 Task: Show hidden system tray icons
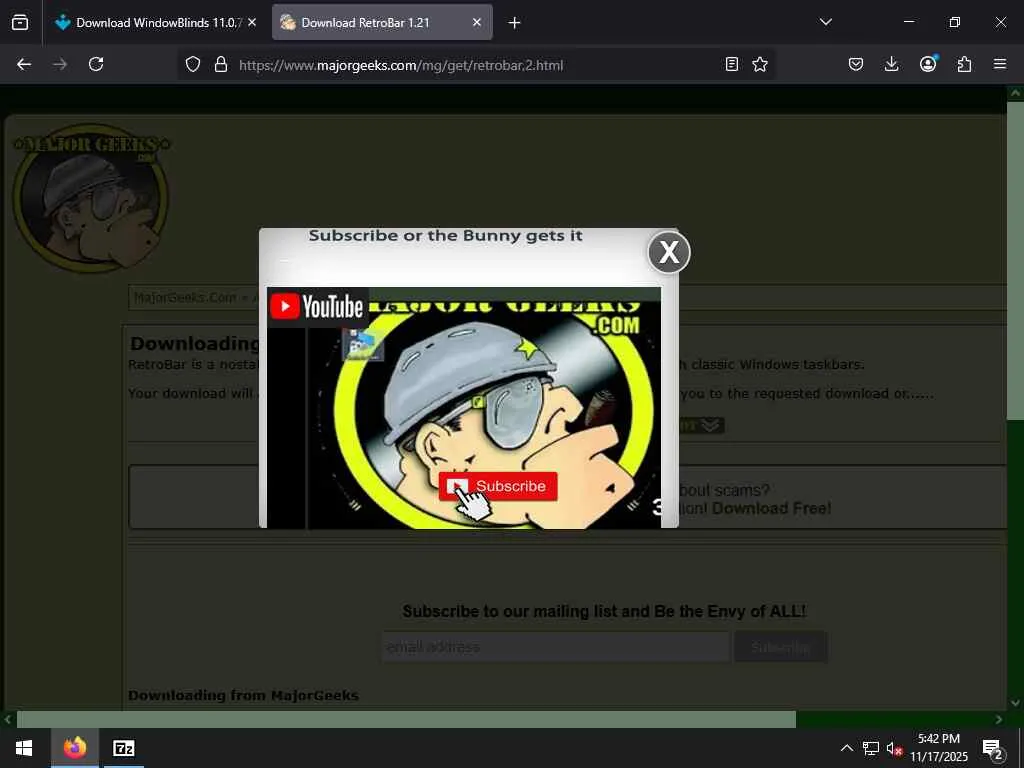[x=846, y=748]
